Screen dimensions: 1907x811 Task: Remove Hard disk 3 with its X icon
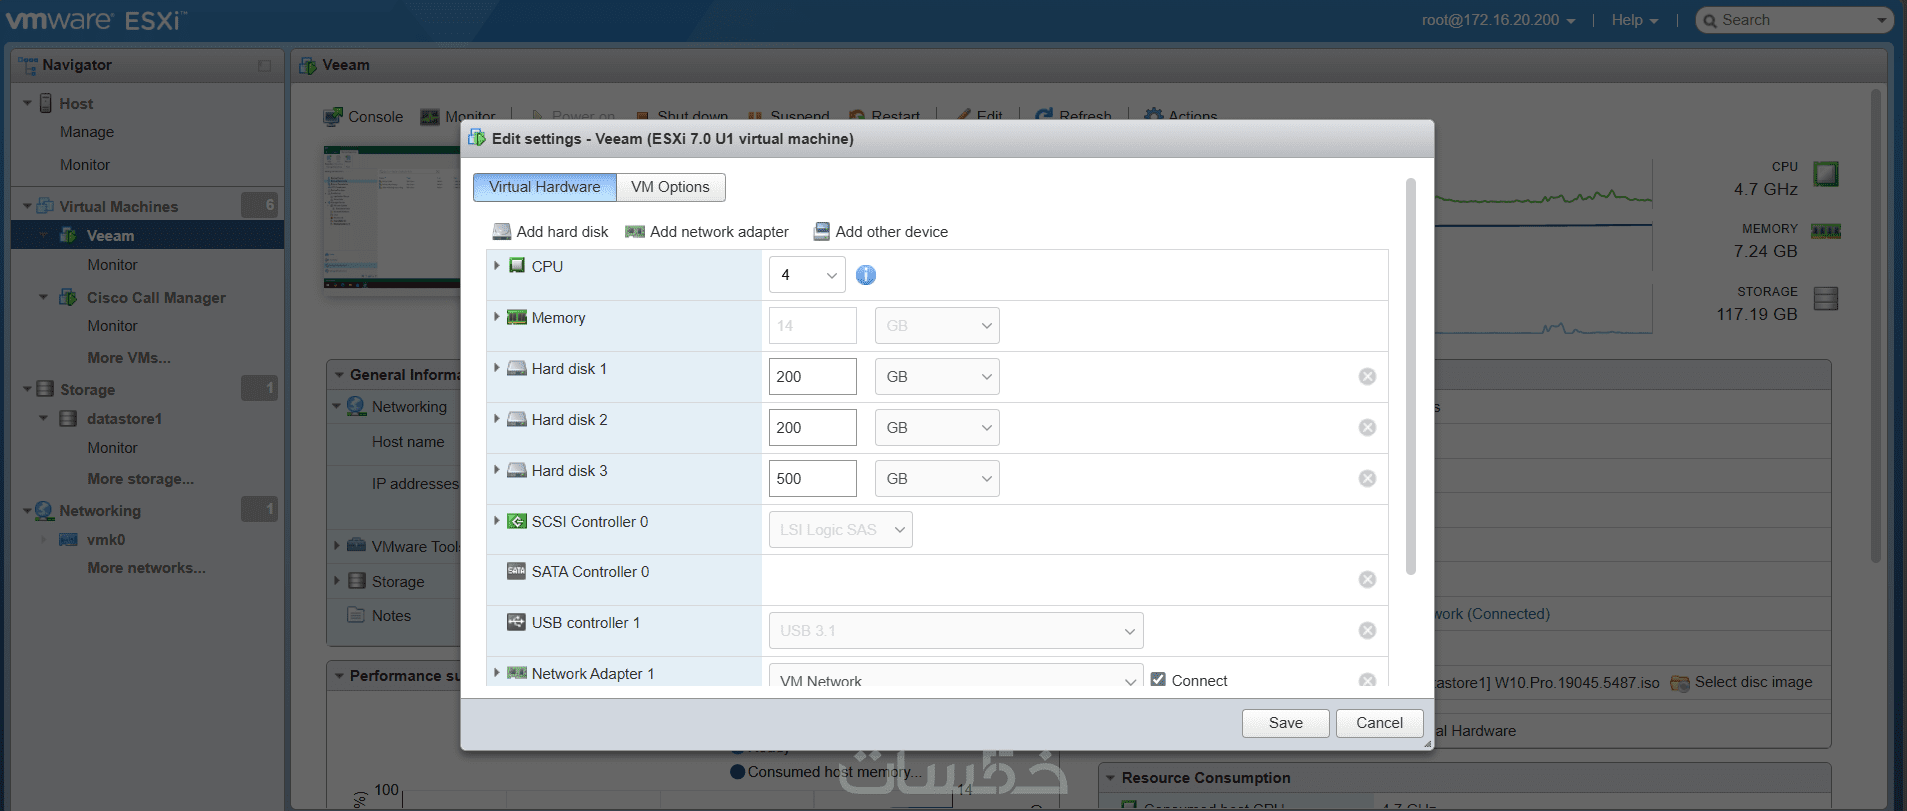pyautogui.click(x=1367, y=479)
